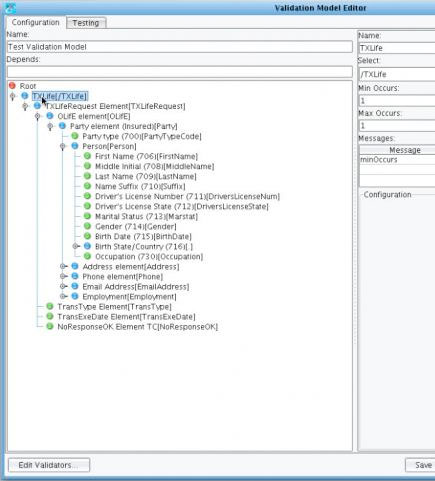Expand the Phone element node
This screenshot has height=481, width=435.
click(x=63, y=276)
